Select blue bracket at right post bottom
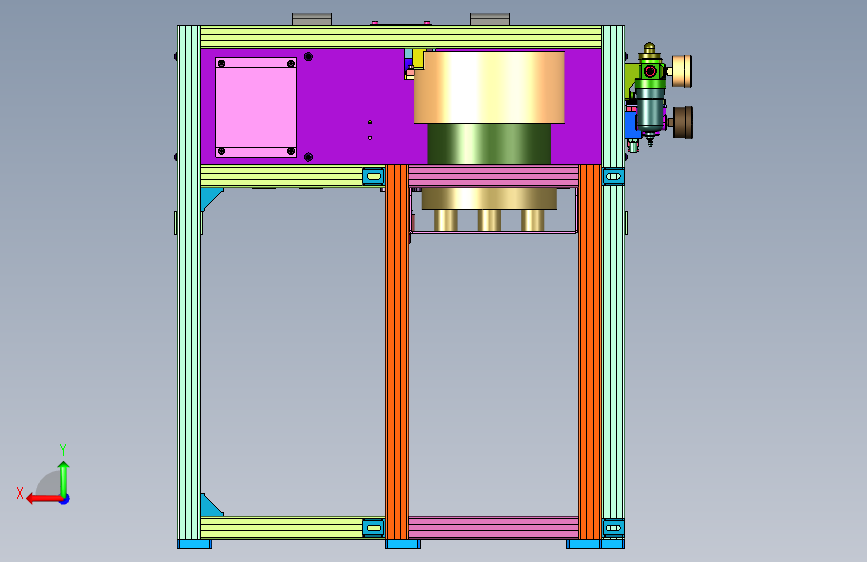Screen dimensions: 867x562 pos(613,528)
